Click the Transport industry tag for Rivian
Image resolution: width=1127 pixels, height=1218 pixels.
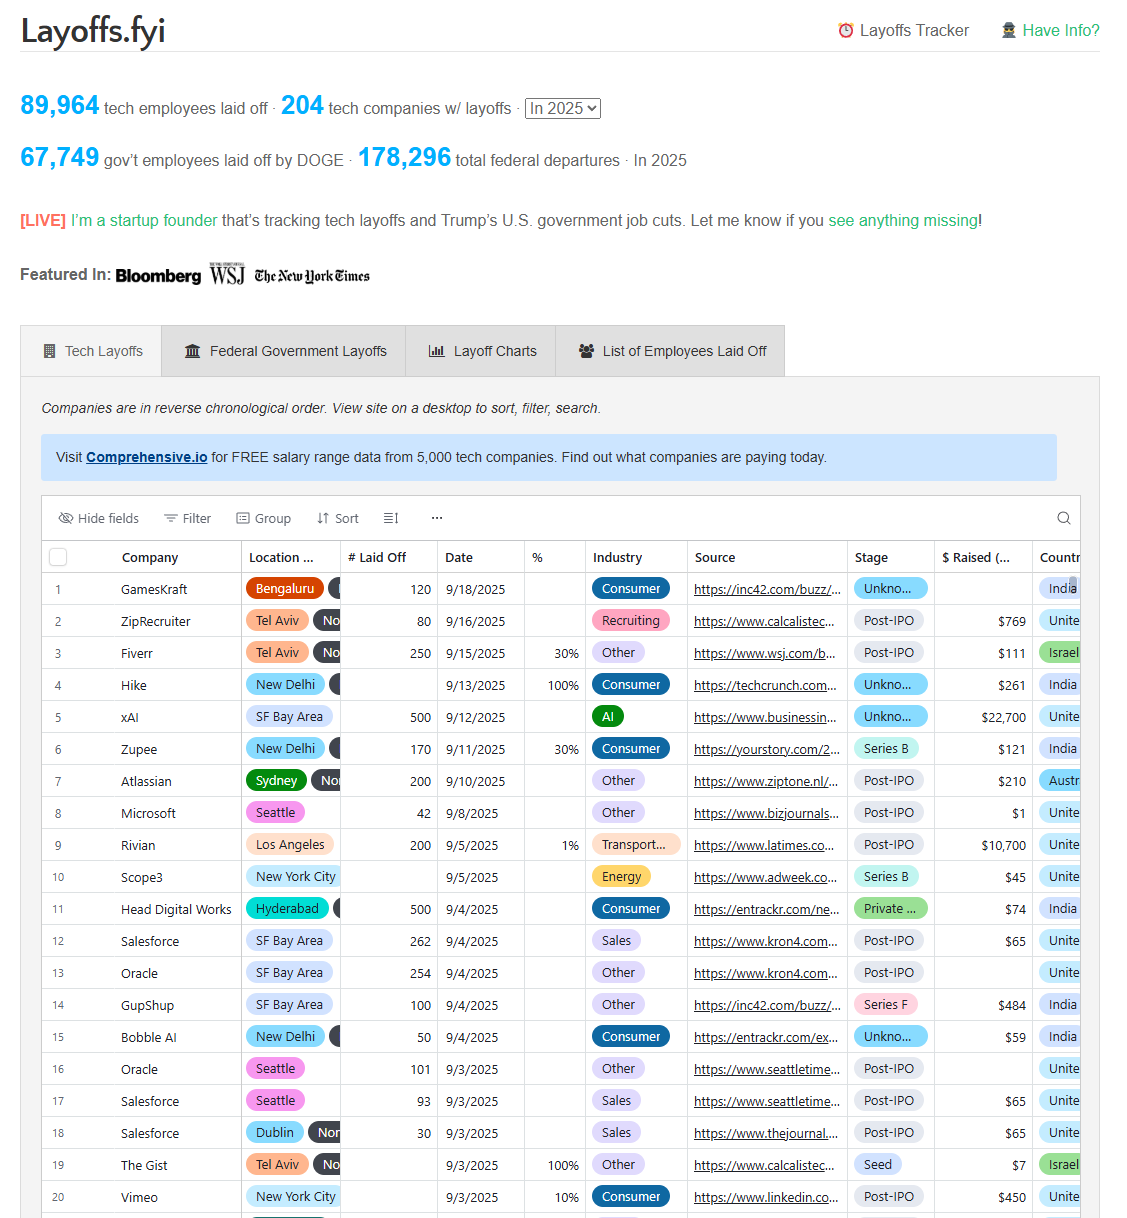click(636, 845)
